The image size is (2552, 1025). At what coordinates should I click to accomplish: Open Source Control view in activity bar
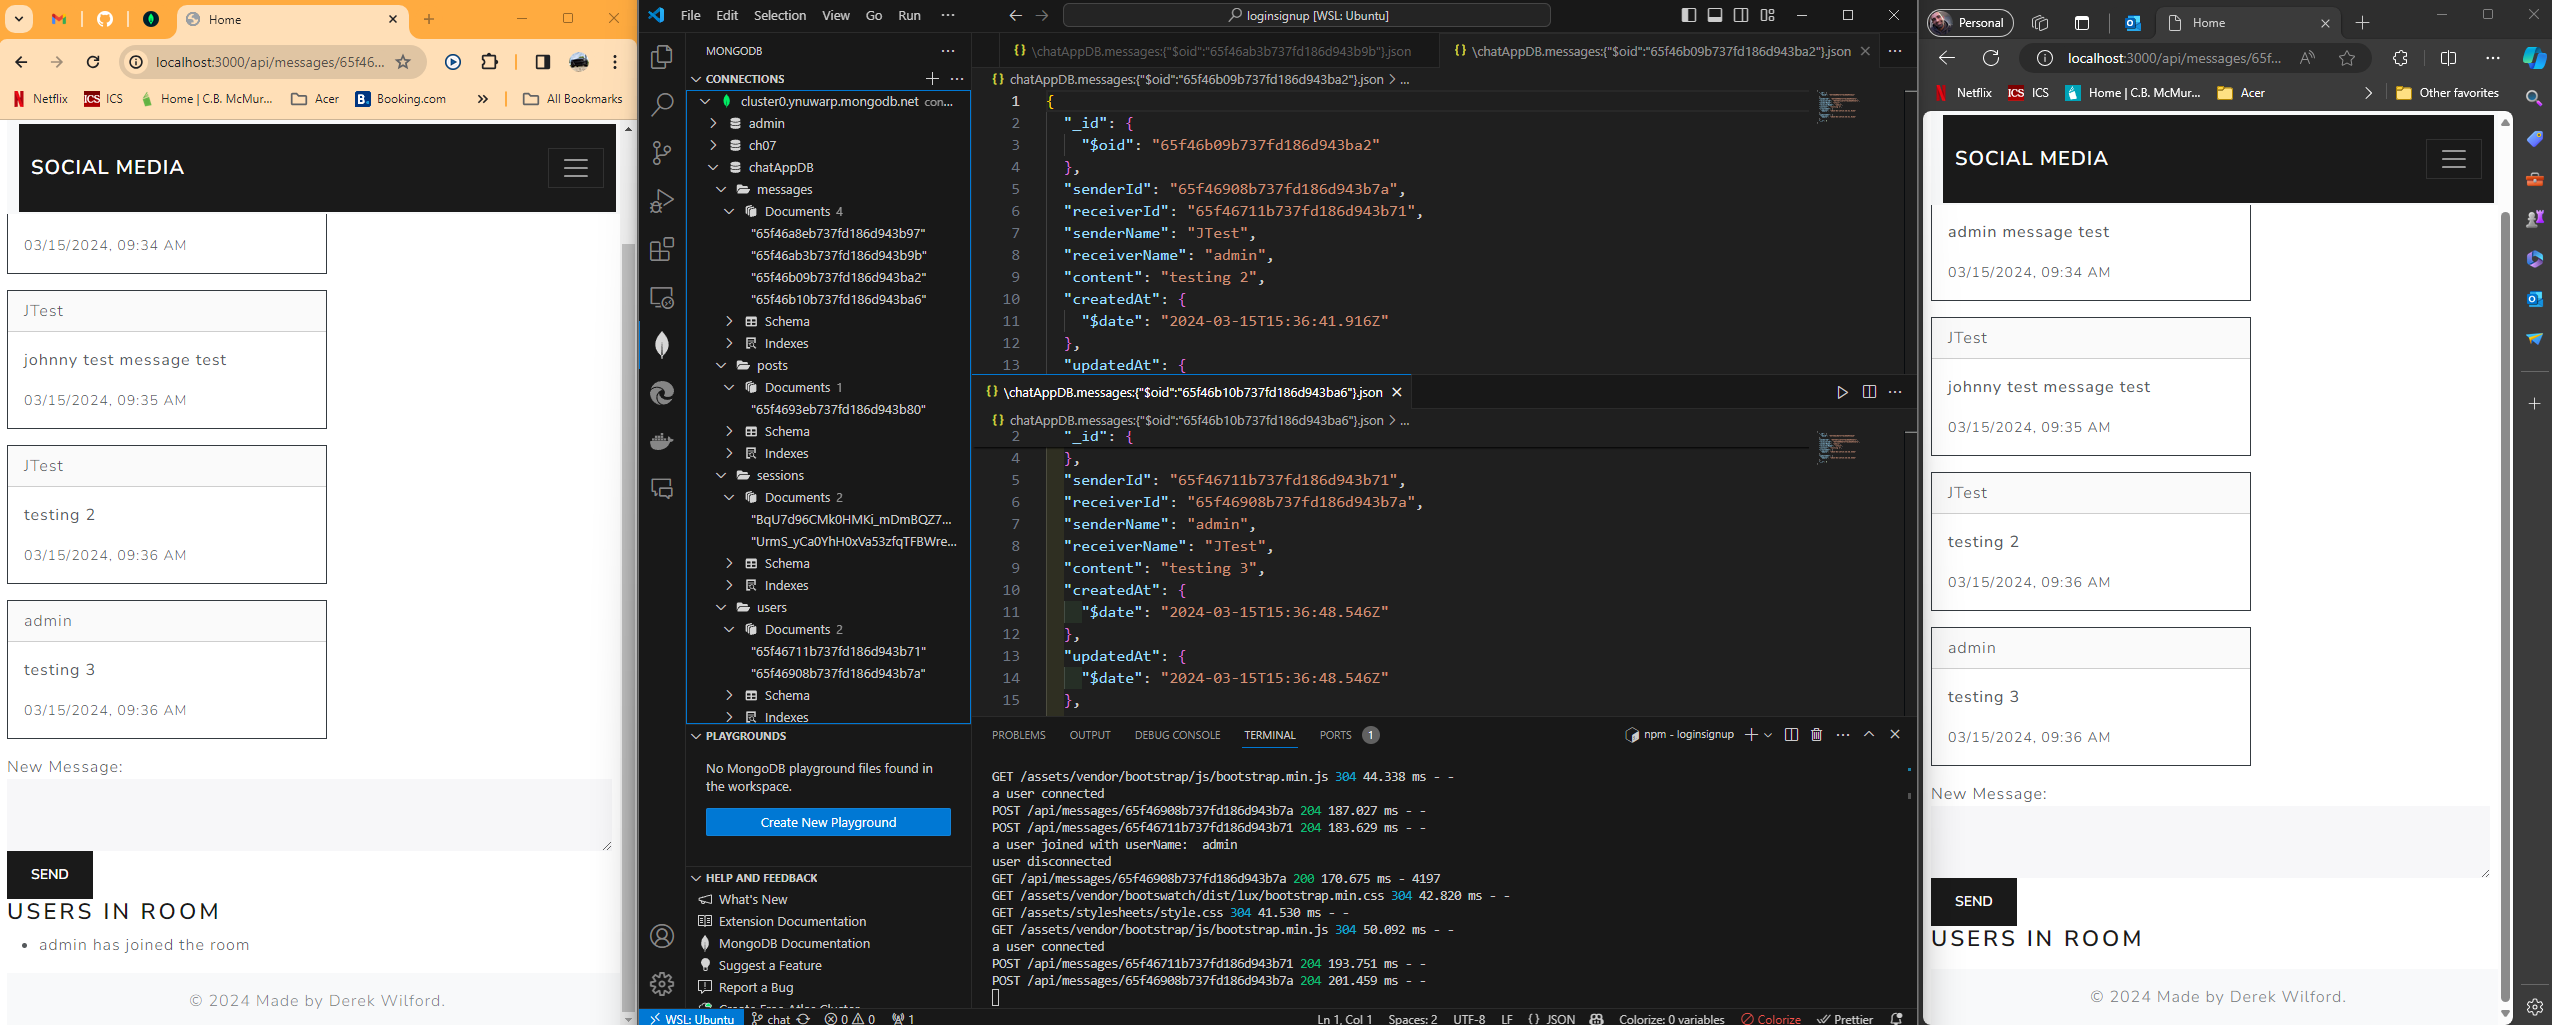click(661, 153)
